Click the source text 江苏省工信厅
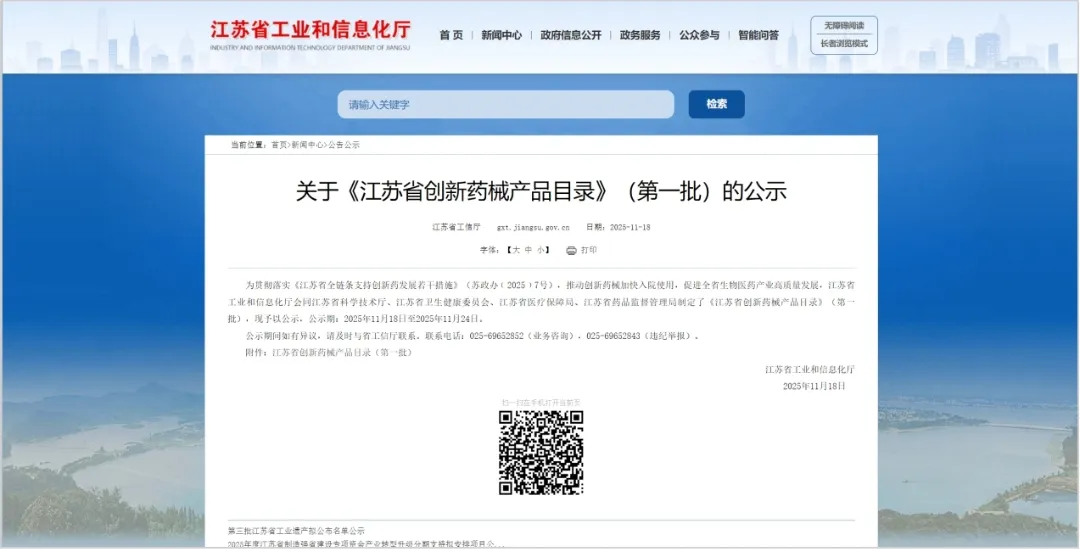The image size is (1080, 549). tap(456, 227)
